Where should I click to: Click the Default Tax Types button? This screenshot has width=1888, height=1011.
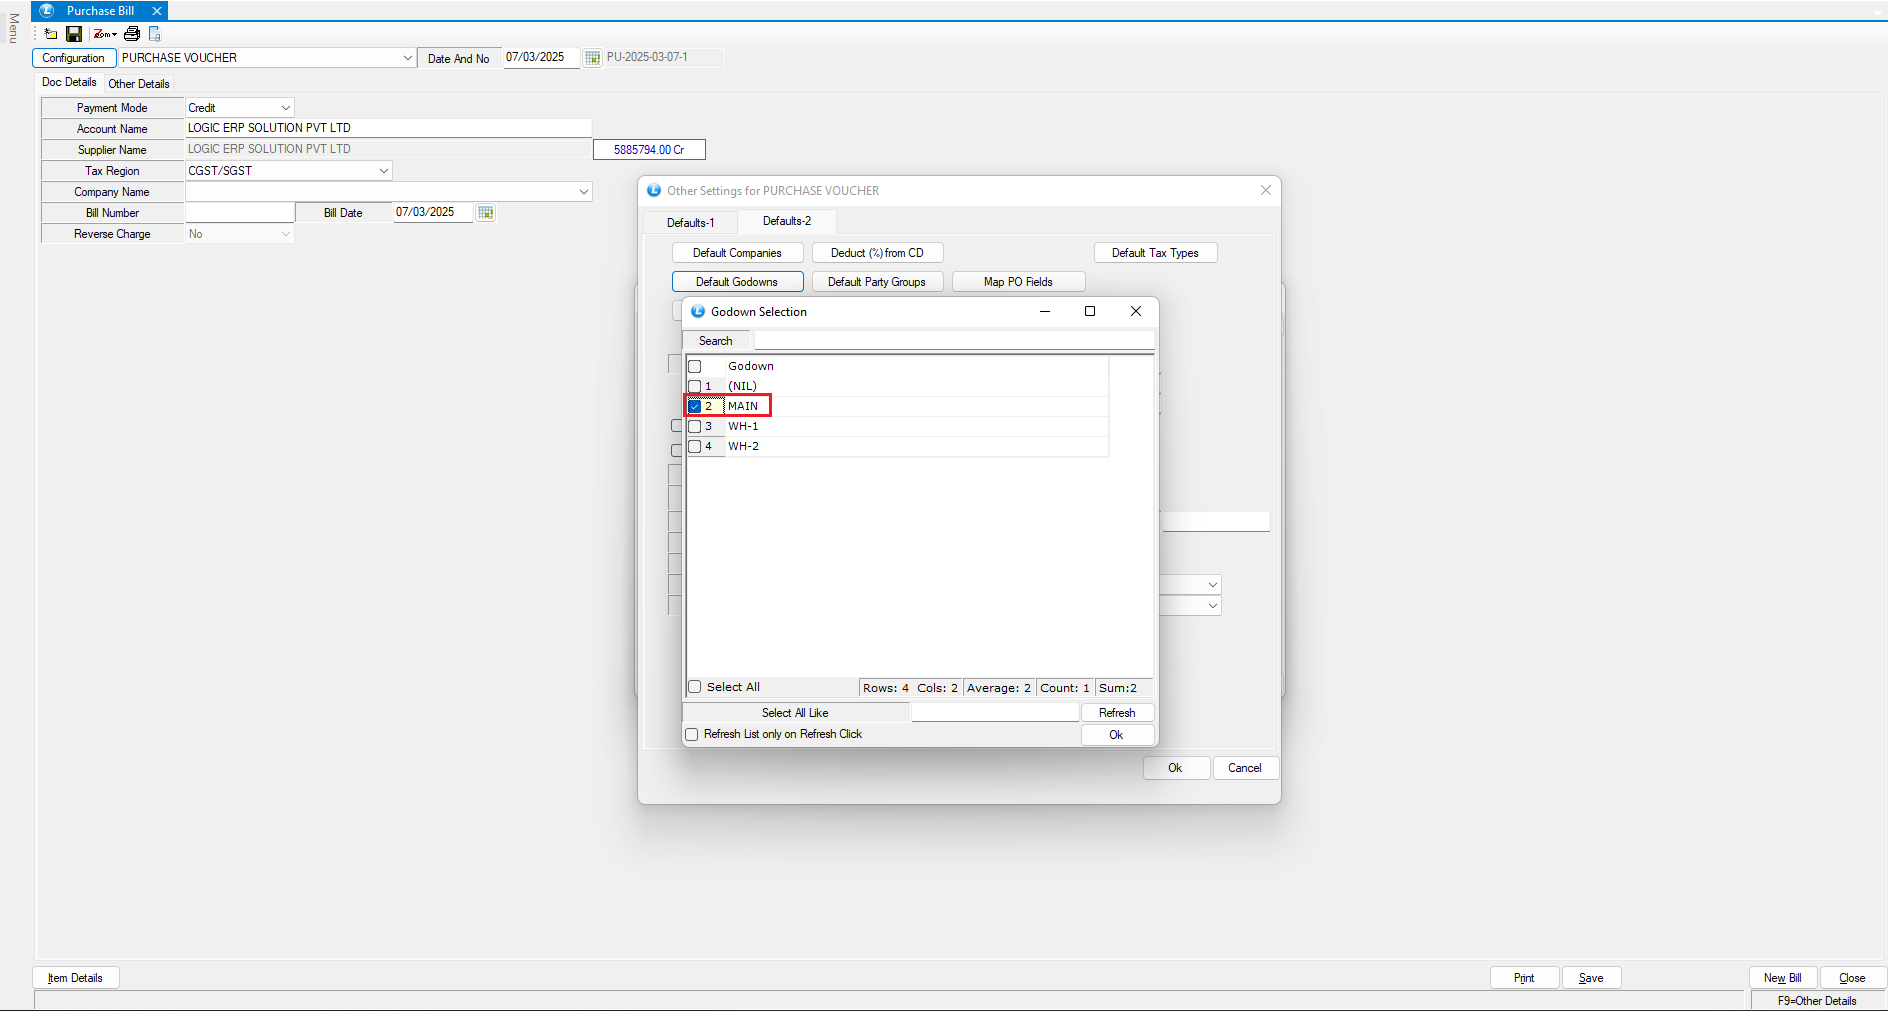[1155, 253]
